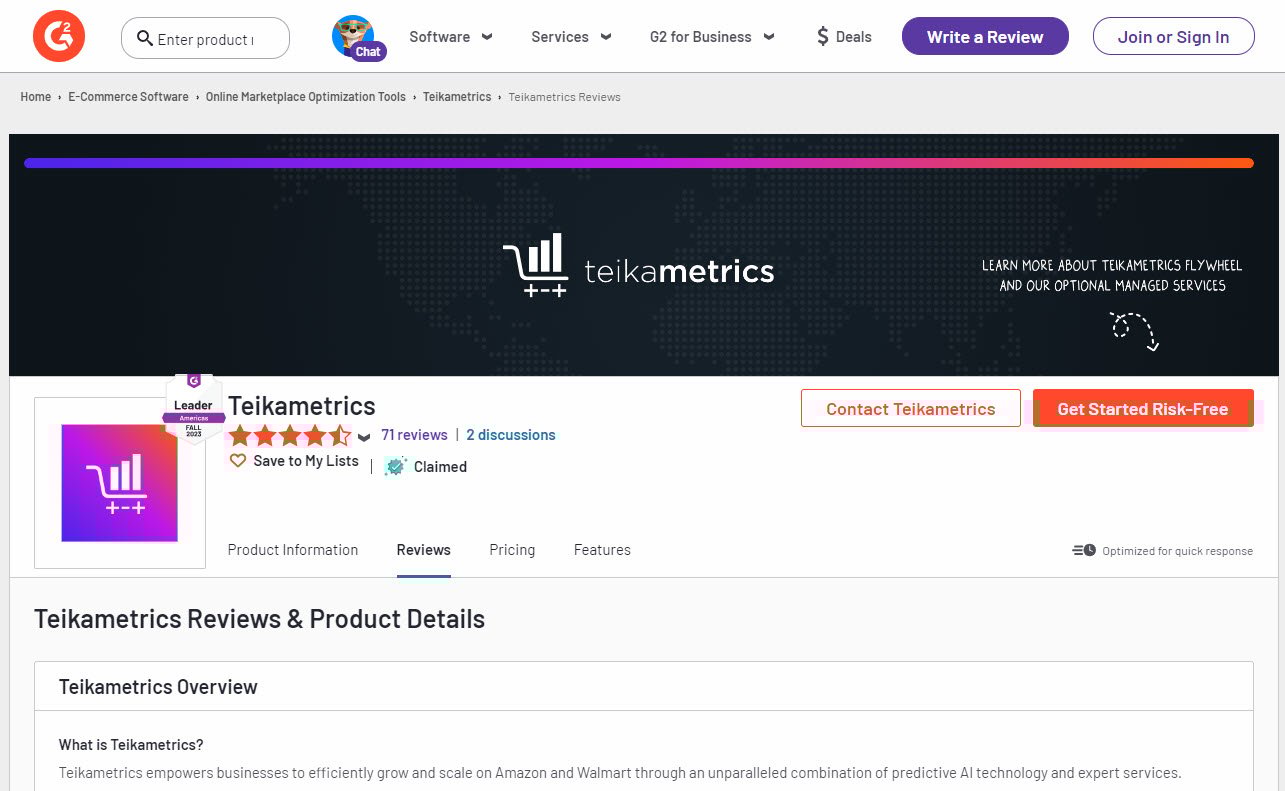
Task: Expand the G2 for Business dropdown
Action: 711,36
